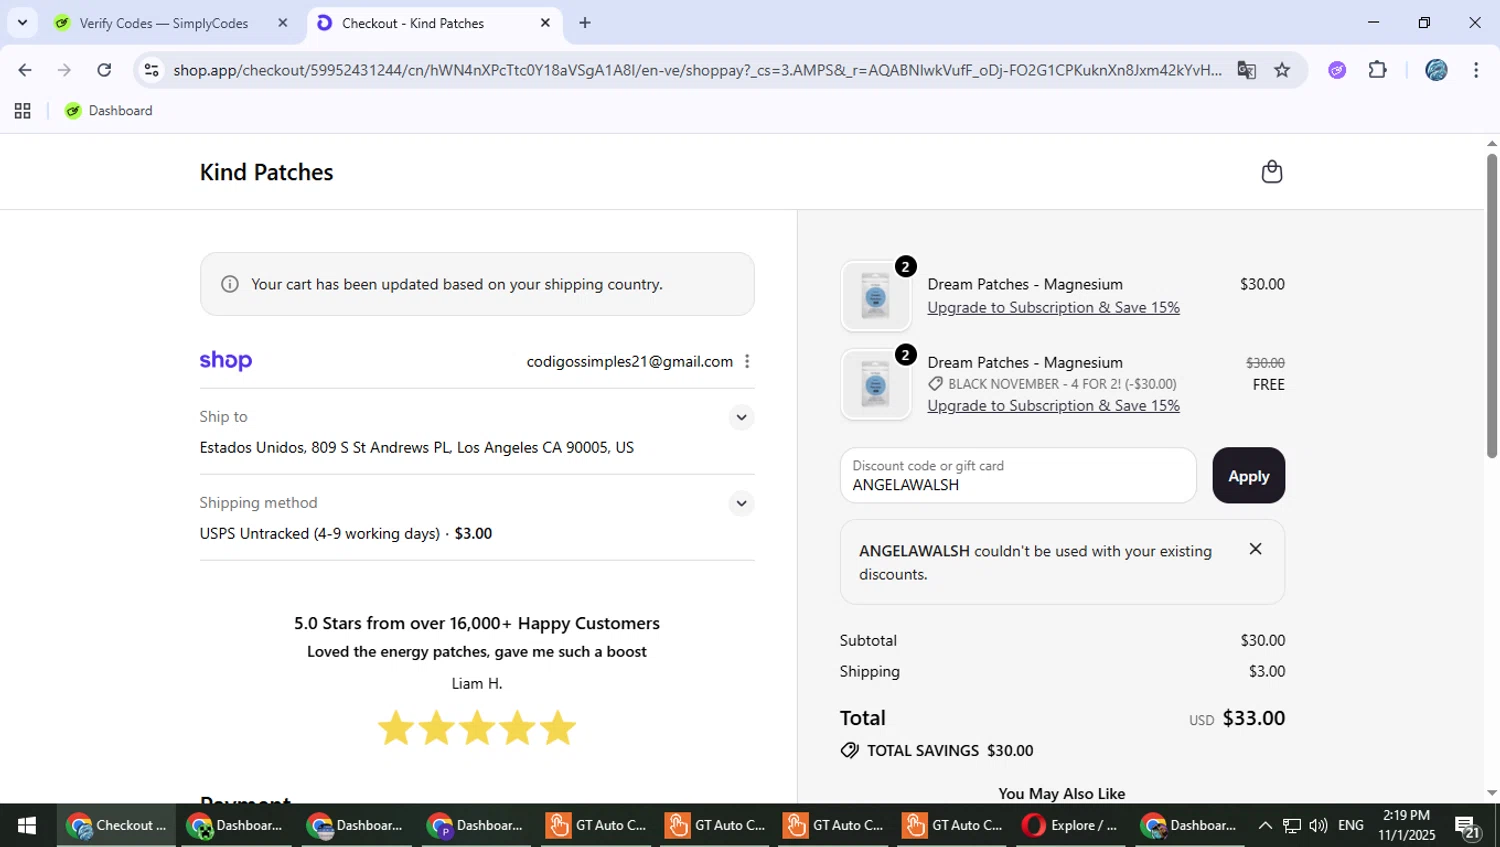
Task: Click the Total Savings tag icon
Action: (849, 750)
